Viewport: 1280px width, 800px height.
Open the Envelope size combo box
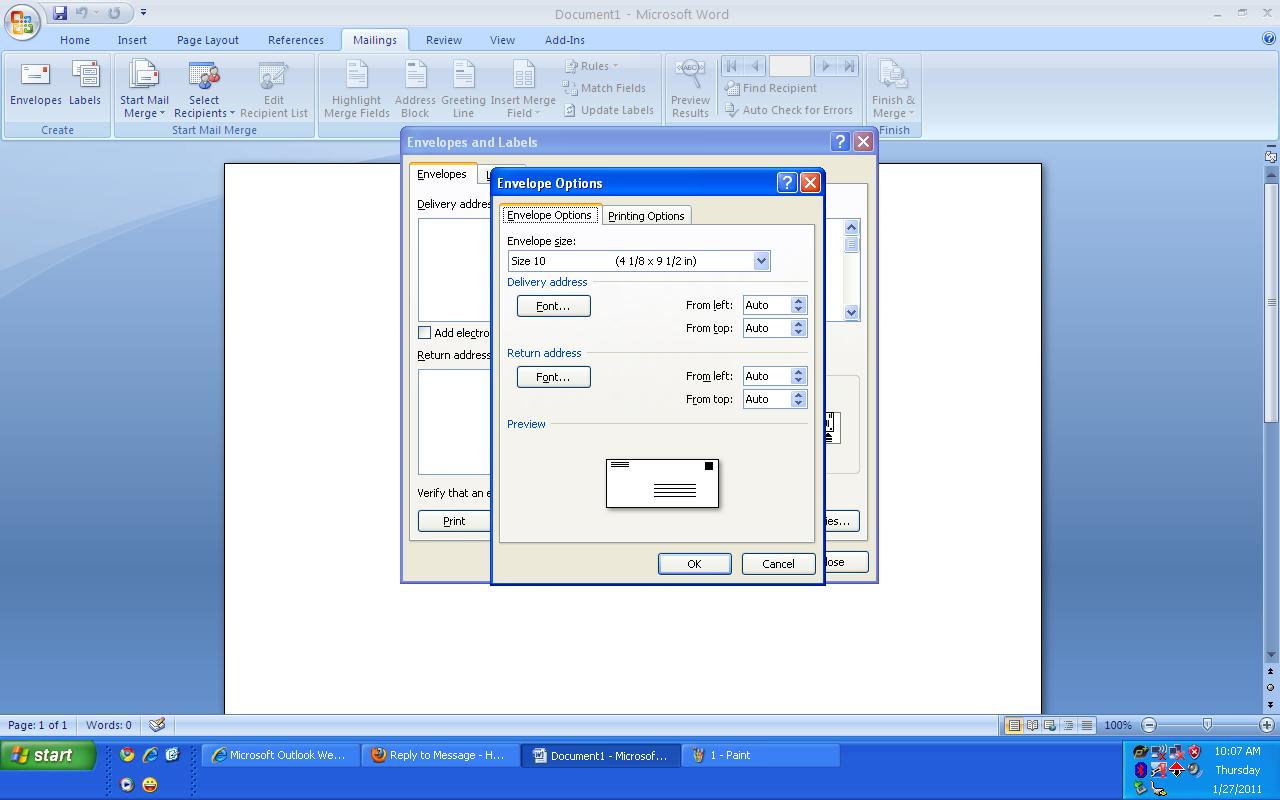tap(639, 261)
